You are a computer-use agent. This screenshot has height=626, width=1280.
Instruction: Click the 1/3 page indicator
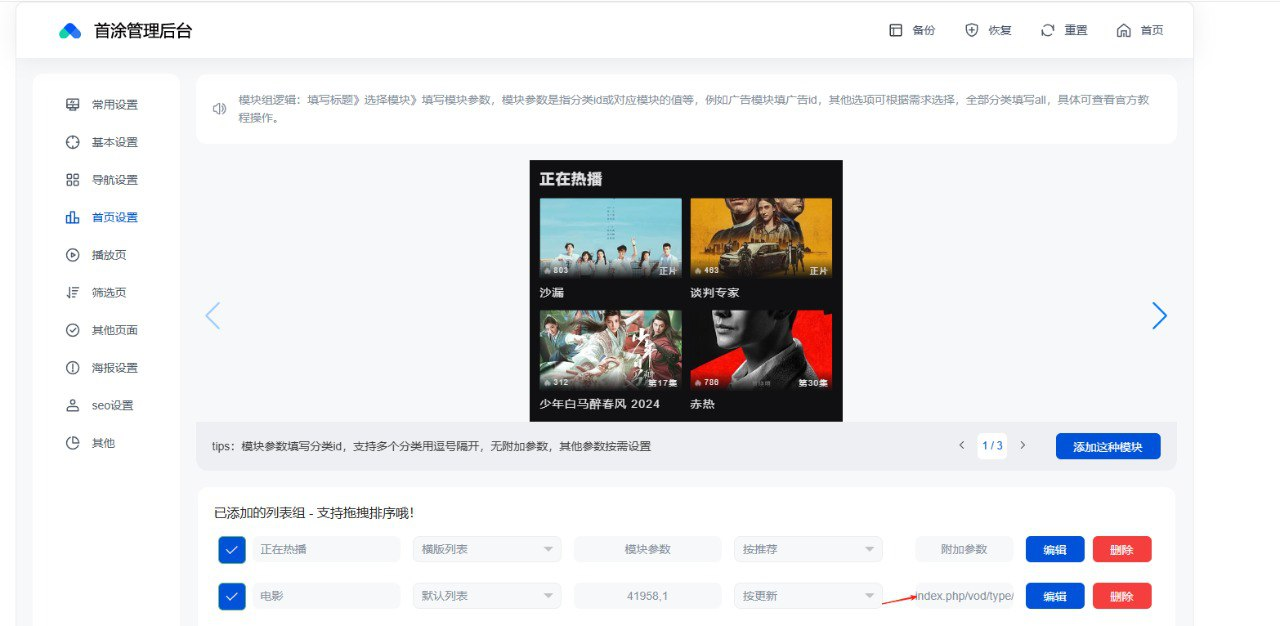(x=992, y=445)
